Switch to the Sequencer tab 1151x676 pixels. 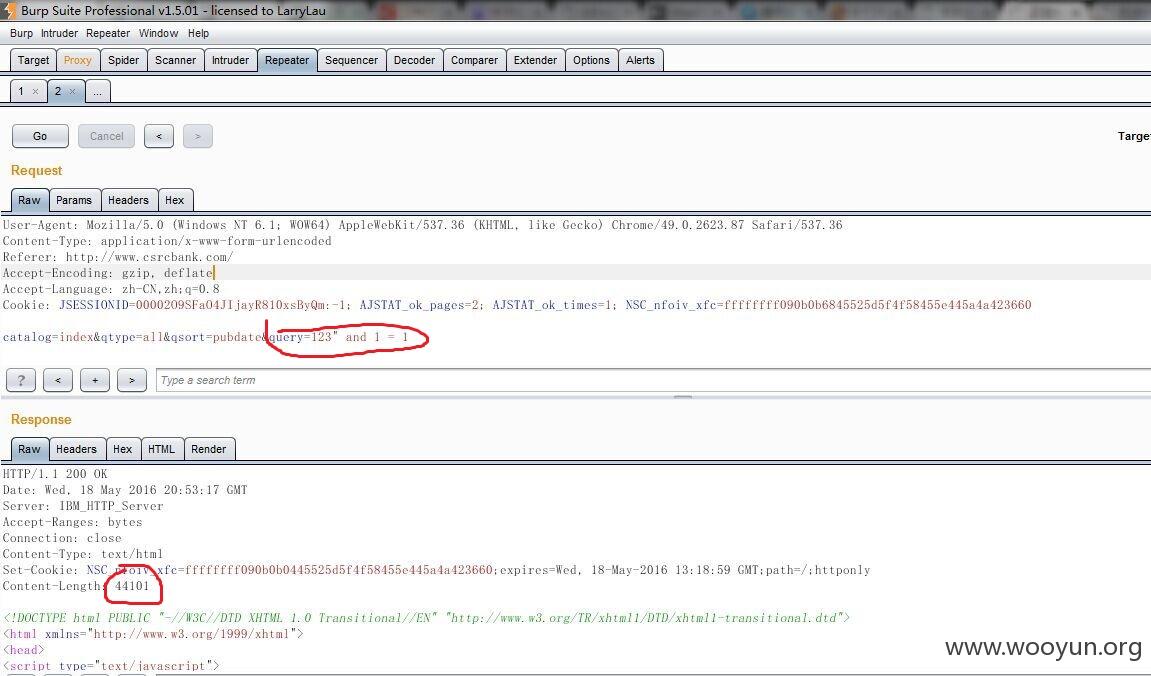pyautogui.click(x=352, y=60)
